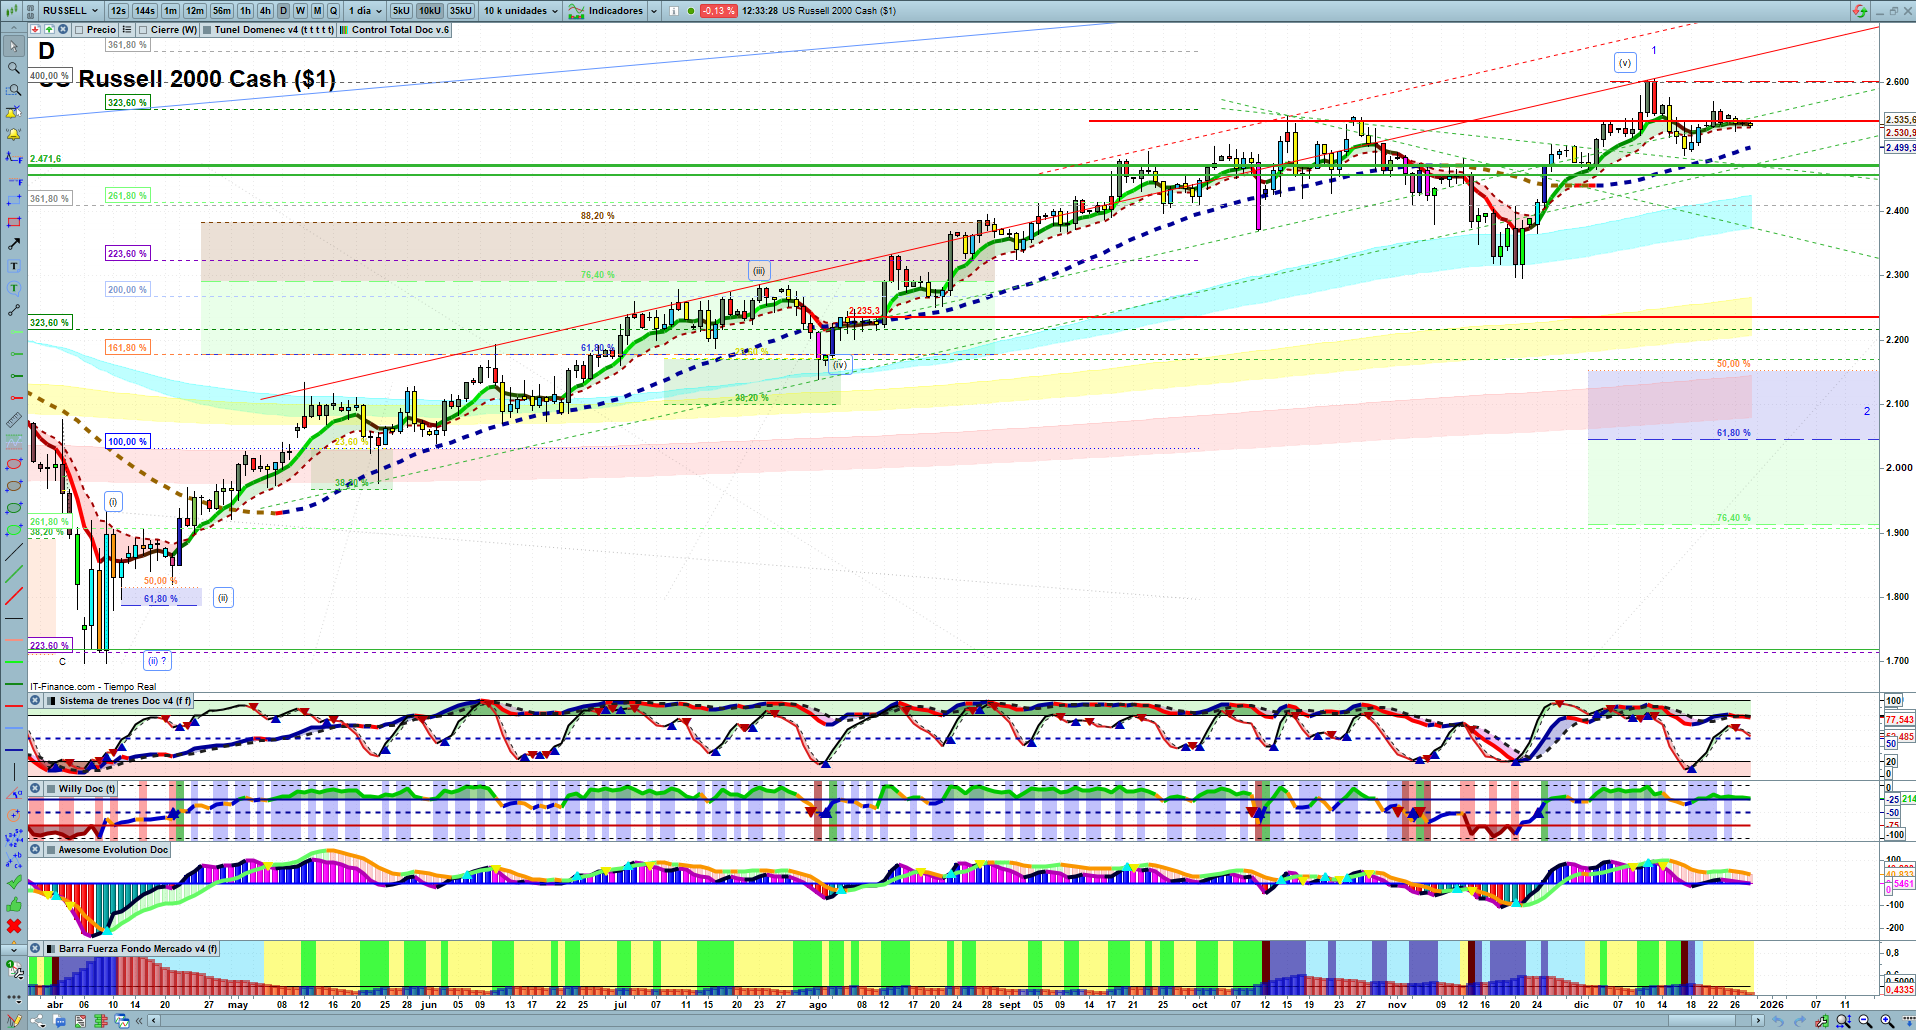Open the Indicadores panel
The height and width of the screenshot is (1030, 1916).
[606, 11]
